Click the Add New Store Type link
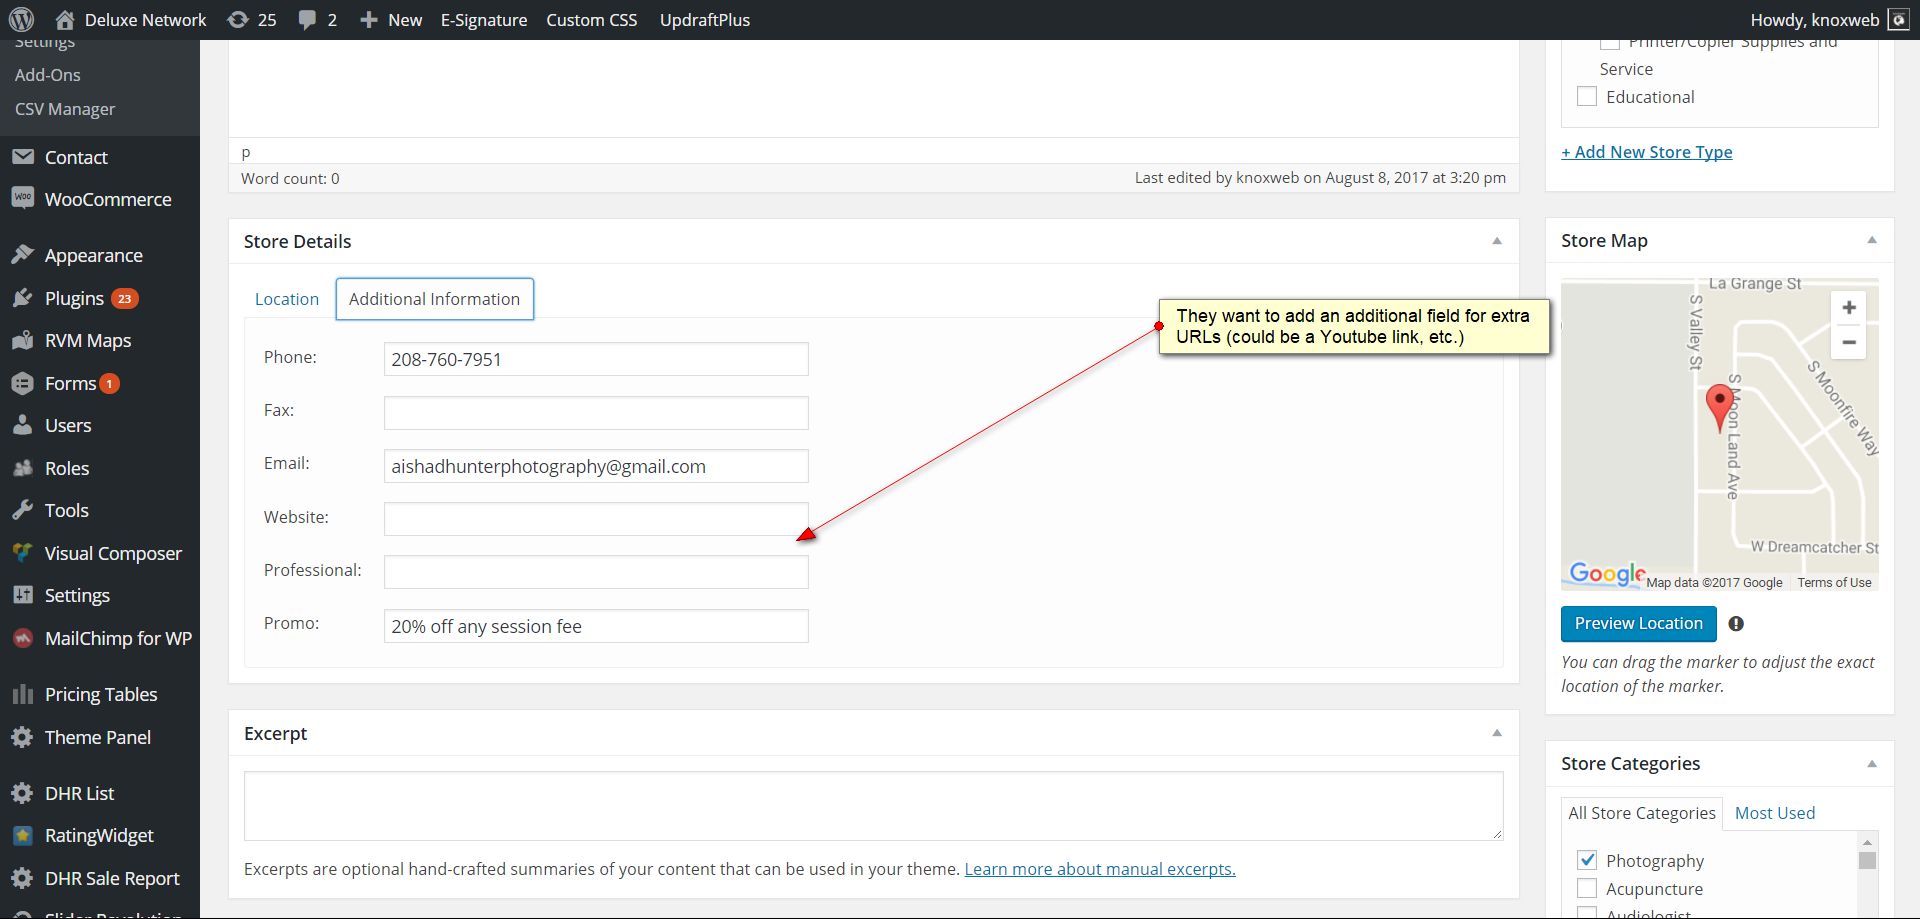The height and width of the screenshot is (919, 1920). click(x=1646, y=152)
